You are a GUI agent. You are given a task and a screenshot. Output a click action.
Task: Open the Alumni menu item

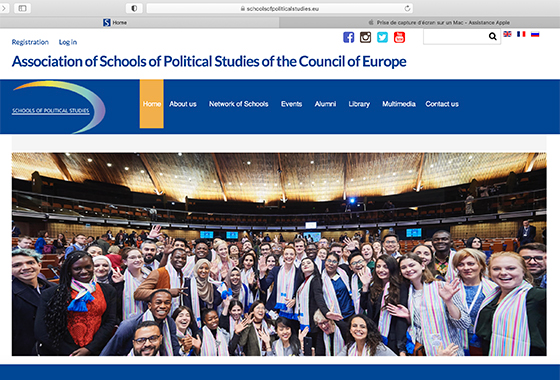pos(325,104)
